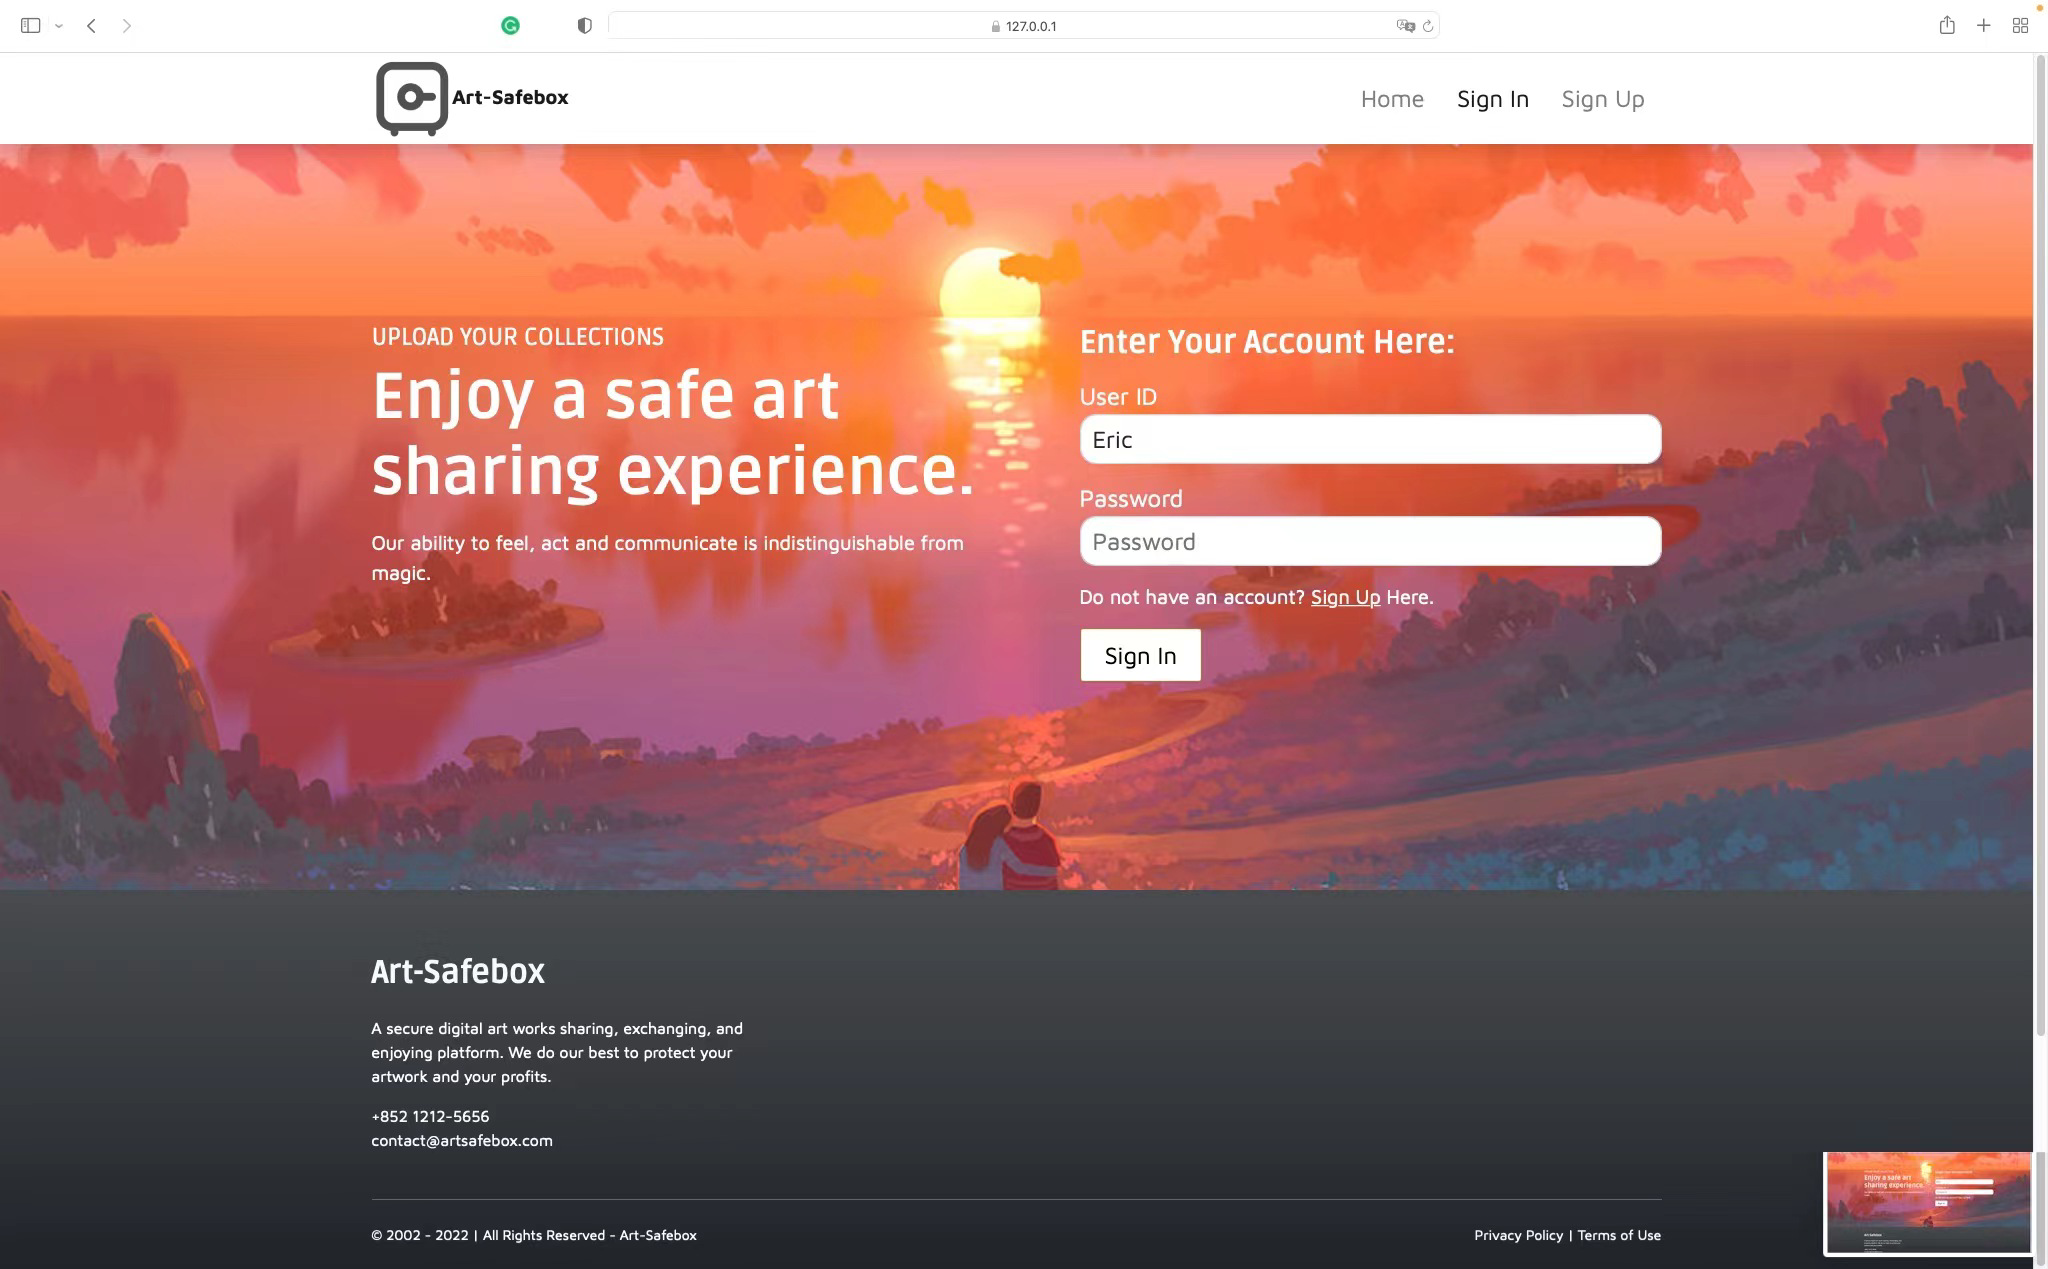Click the screenshot preview thumbnail

[x=1926, y=1203]
